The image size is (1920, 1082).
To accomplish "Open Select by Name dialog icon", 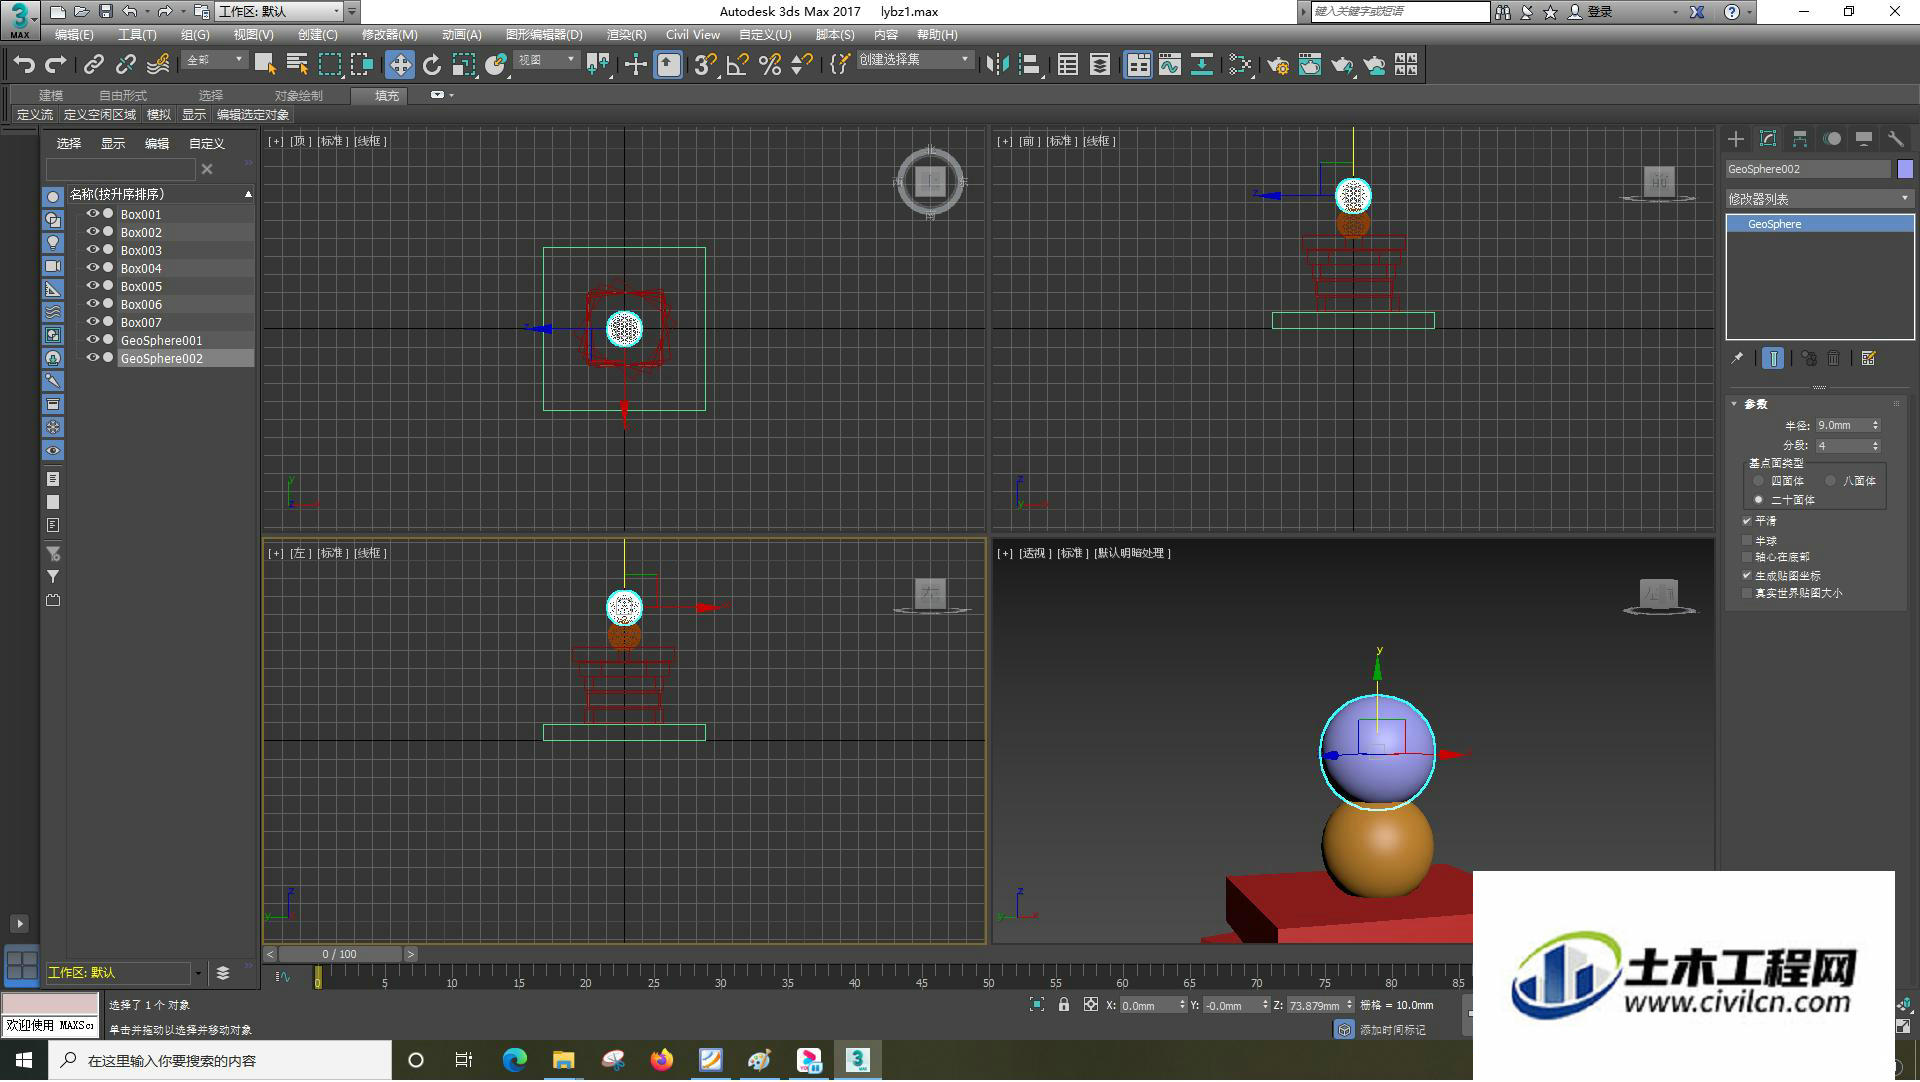I will 297,65.
